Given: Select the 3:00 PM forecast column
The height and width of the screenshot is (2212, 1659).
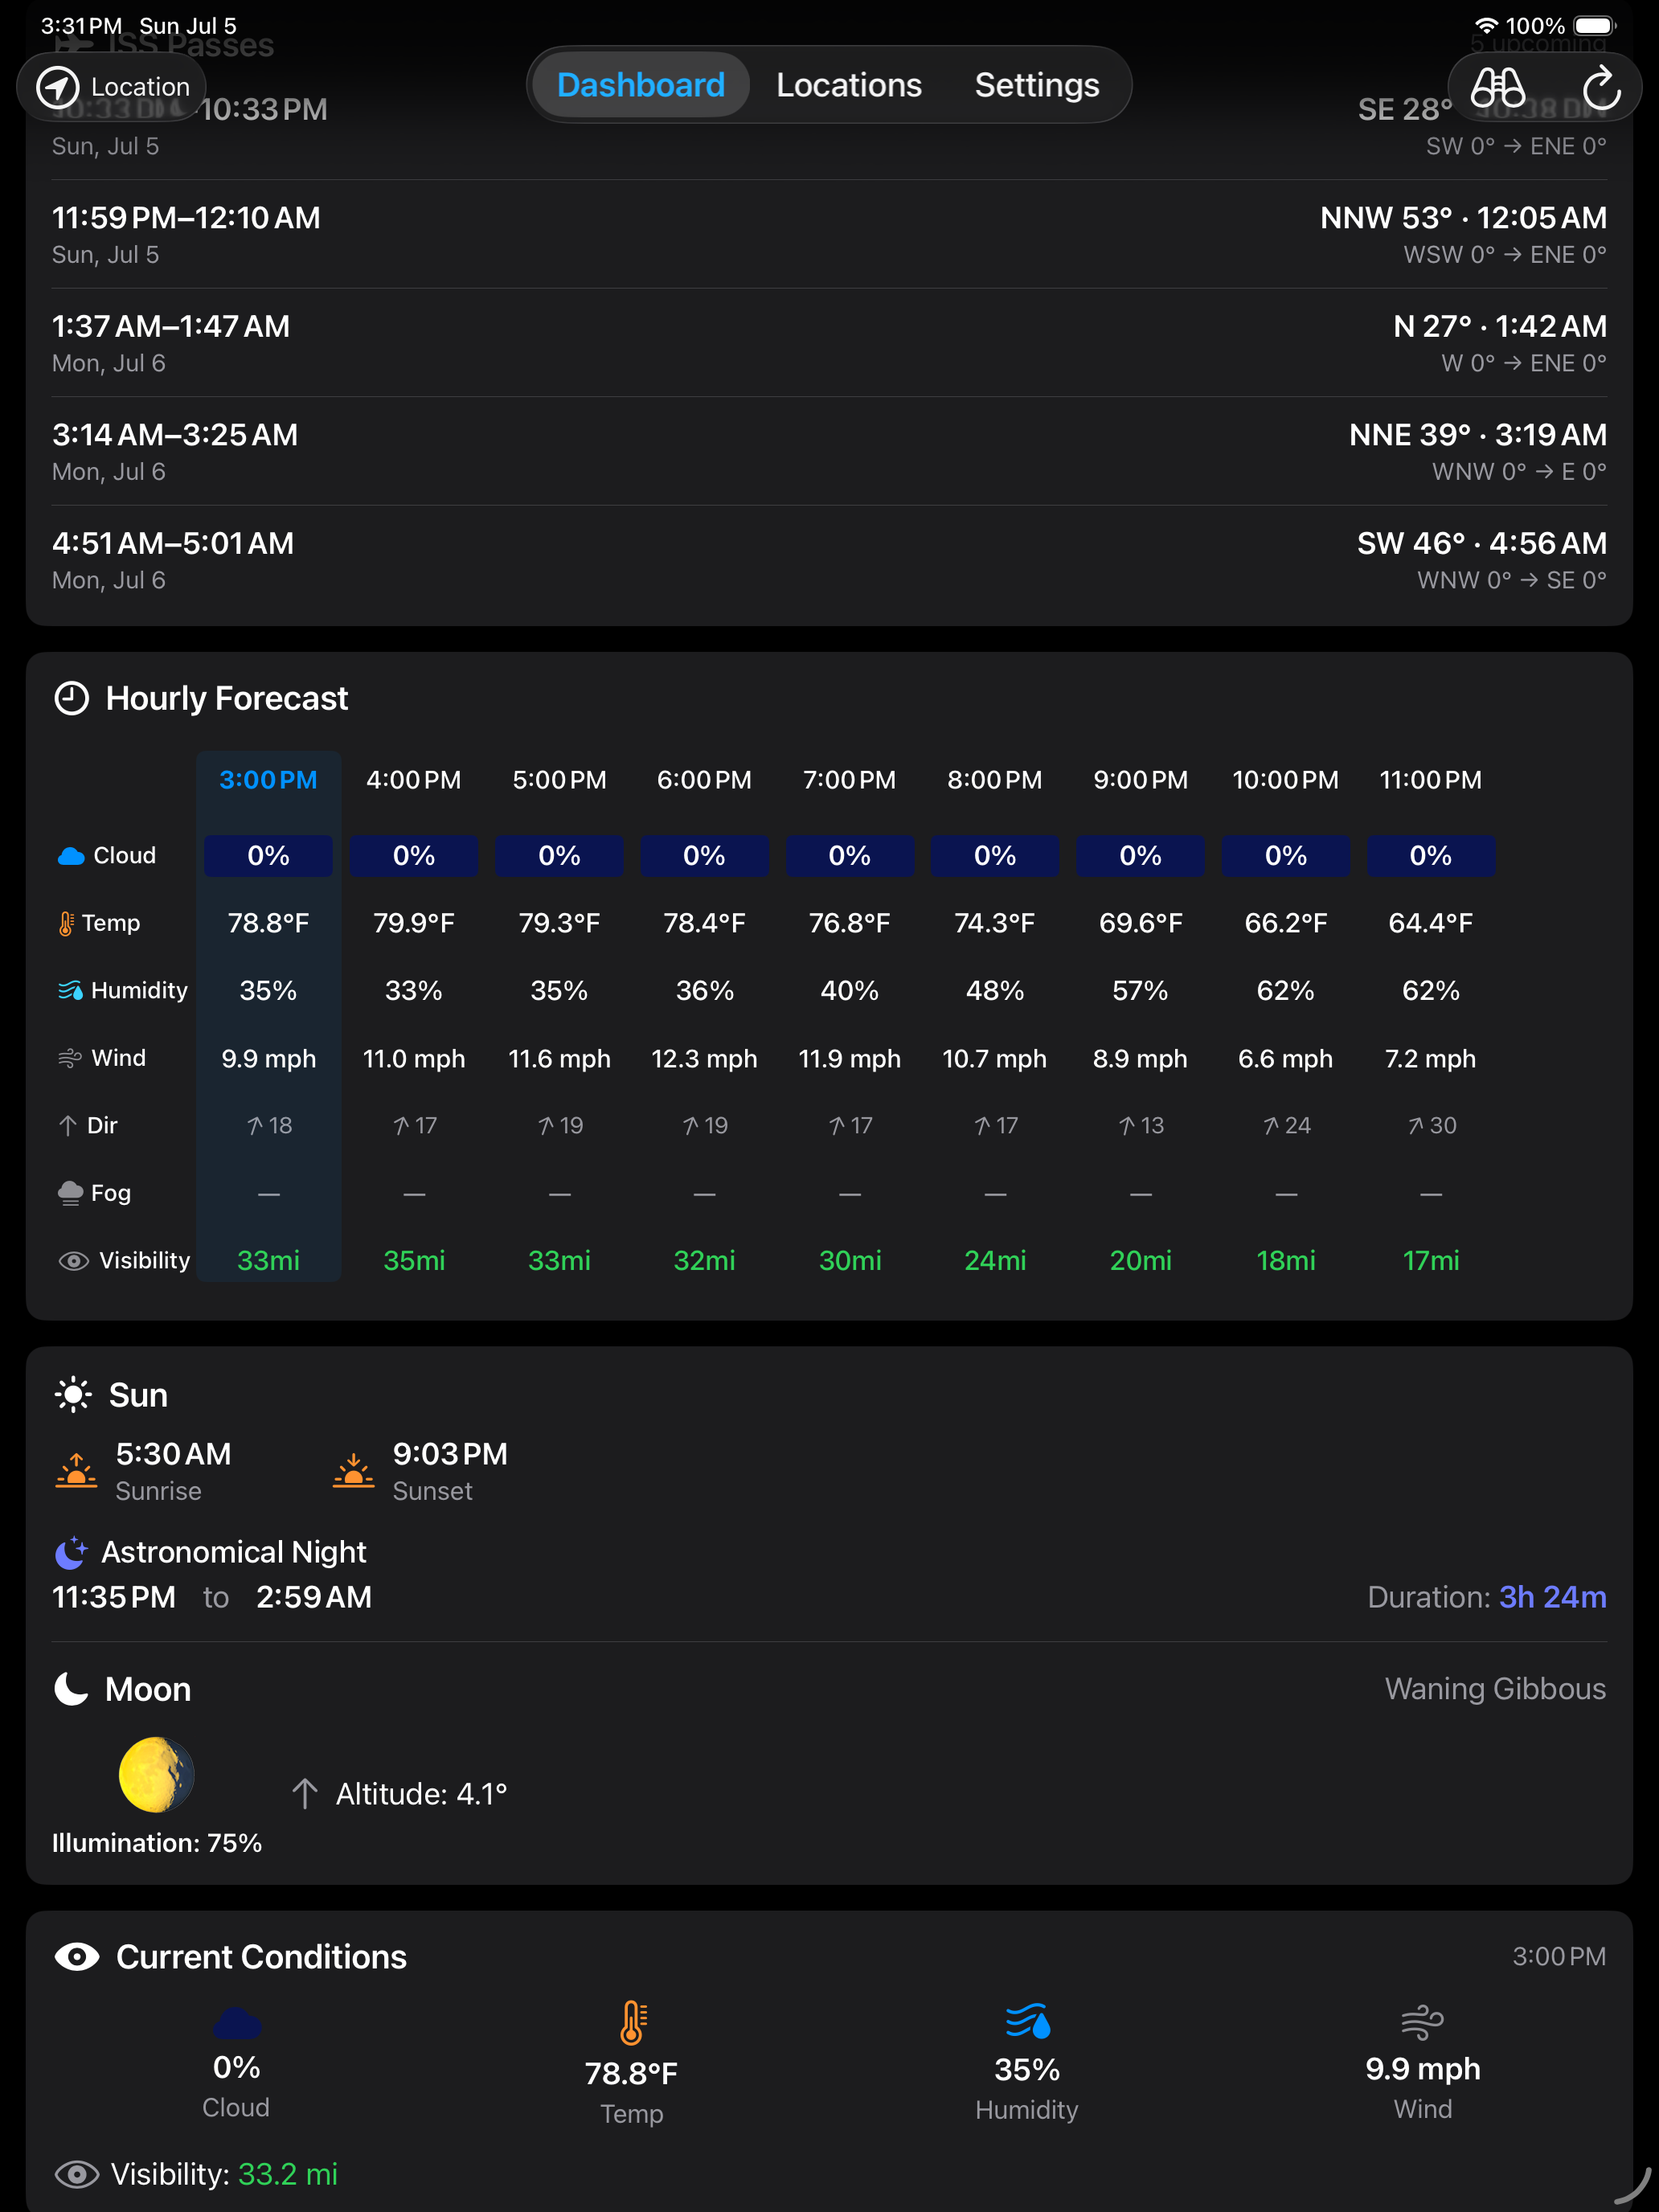Looking at the screenshot, I should pos(268,1016).
